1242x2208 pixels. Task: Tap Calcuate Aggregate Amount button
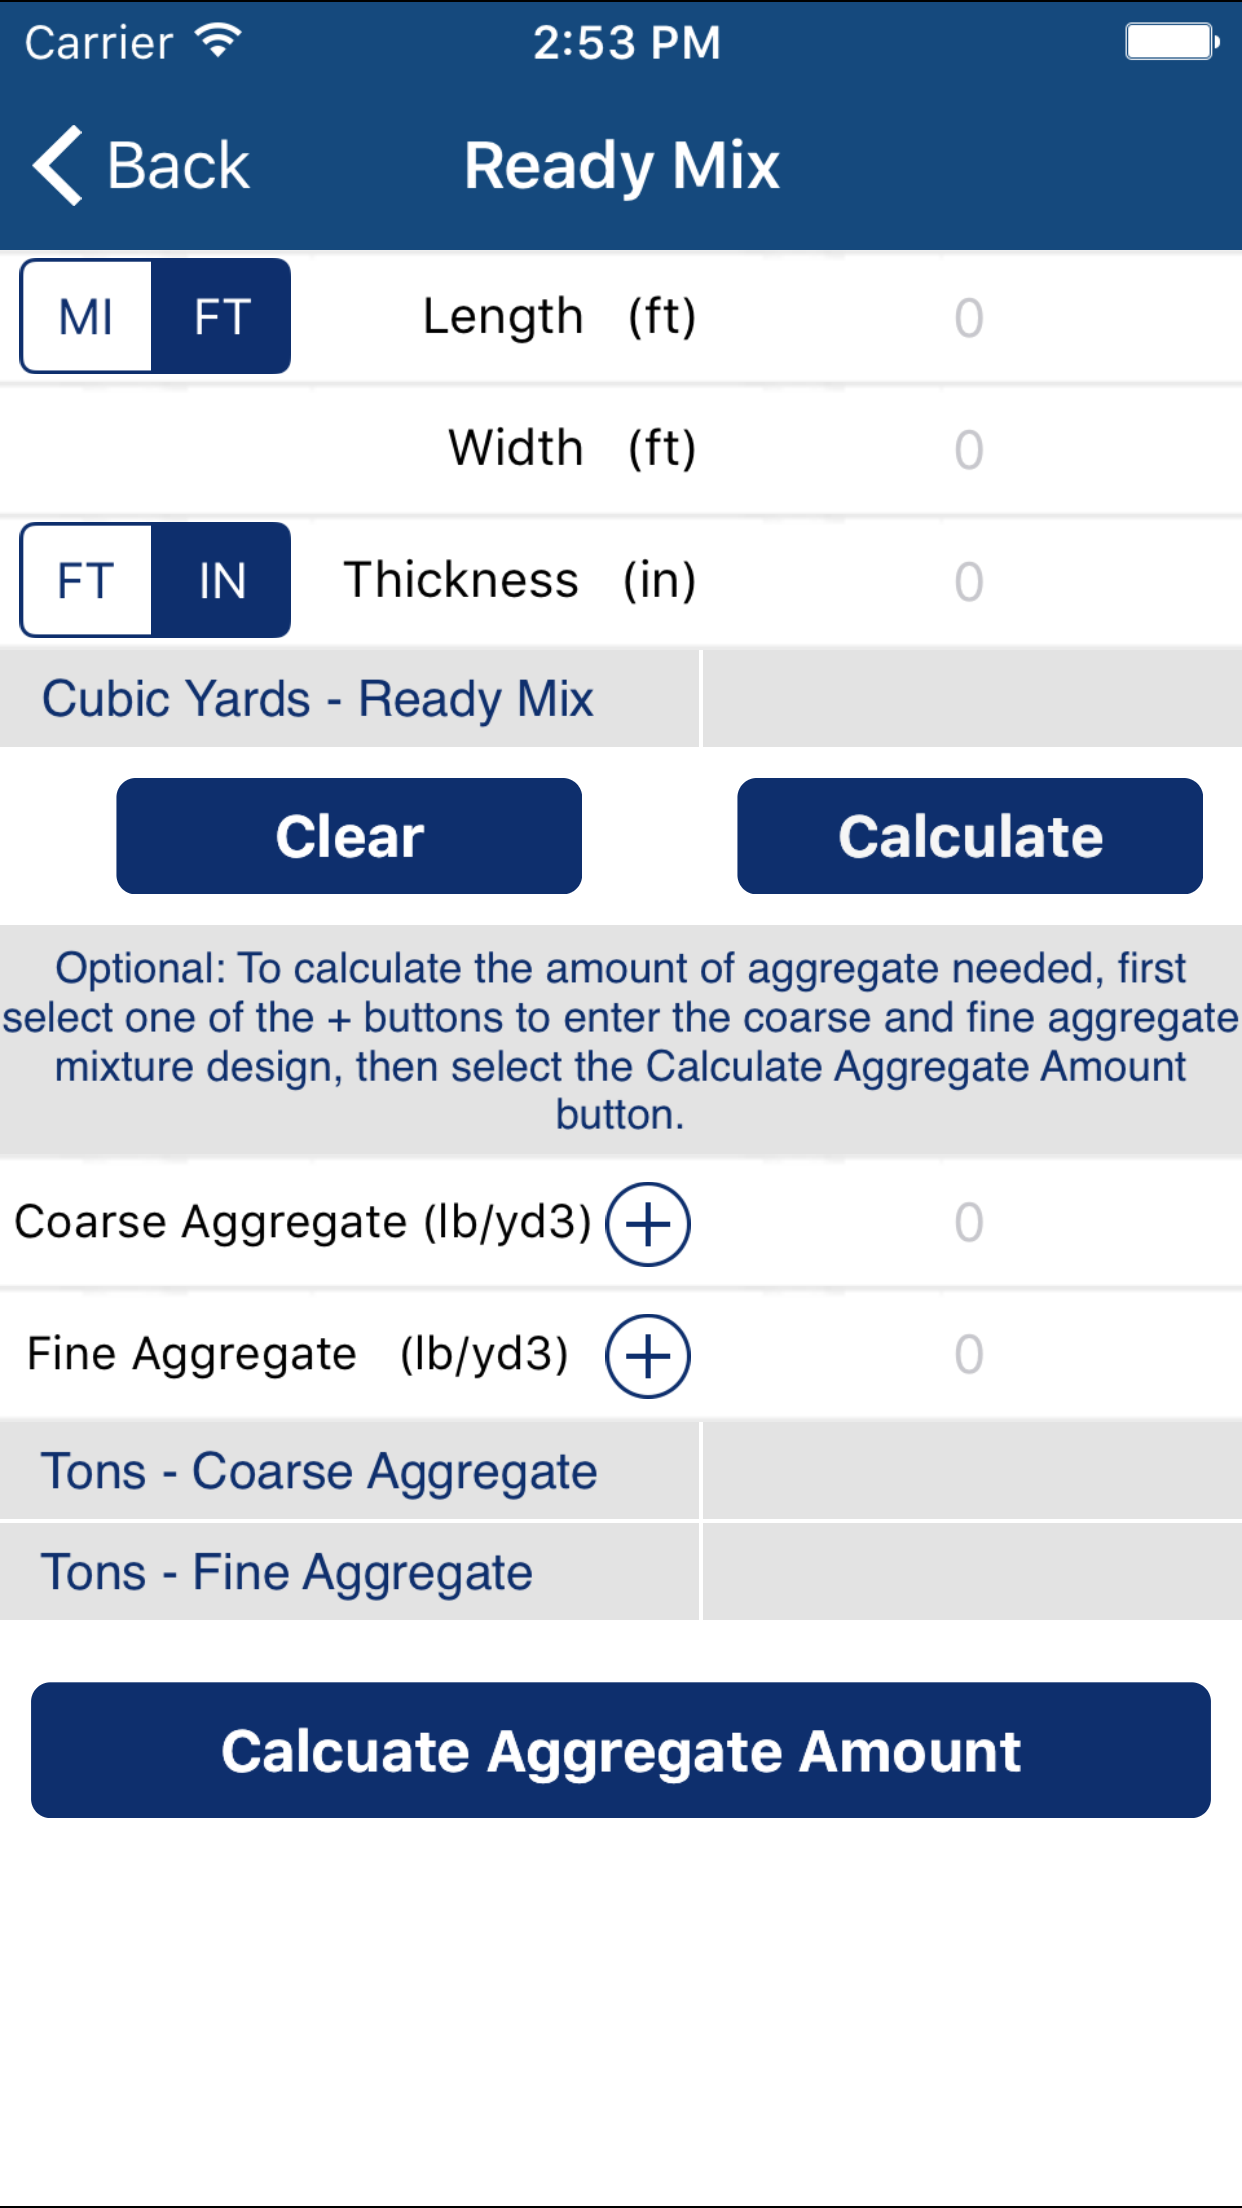621,1750
